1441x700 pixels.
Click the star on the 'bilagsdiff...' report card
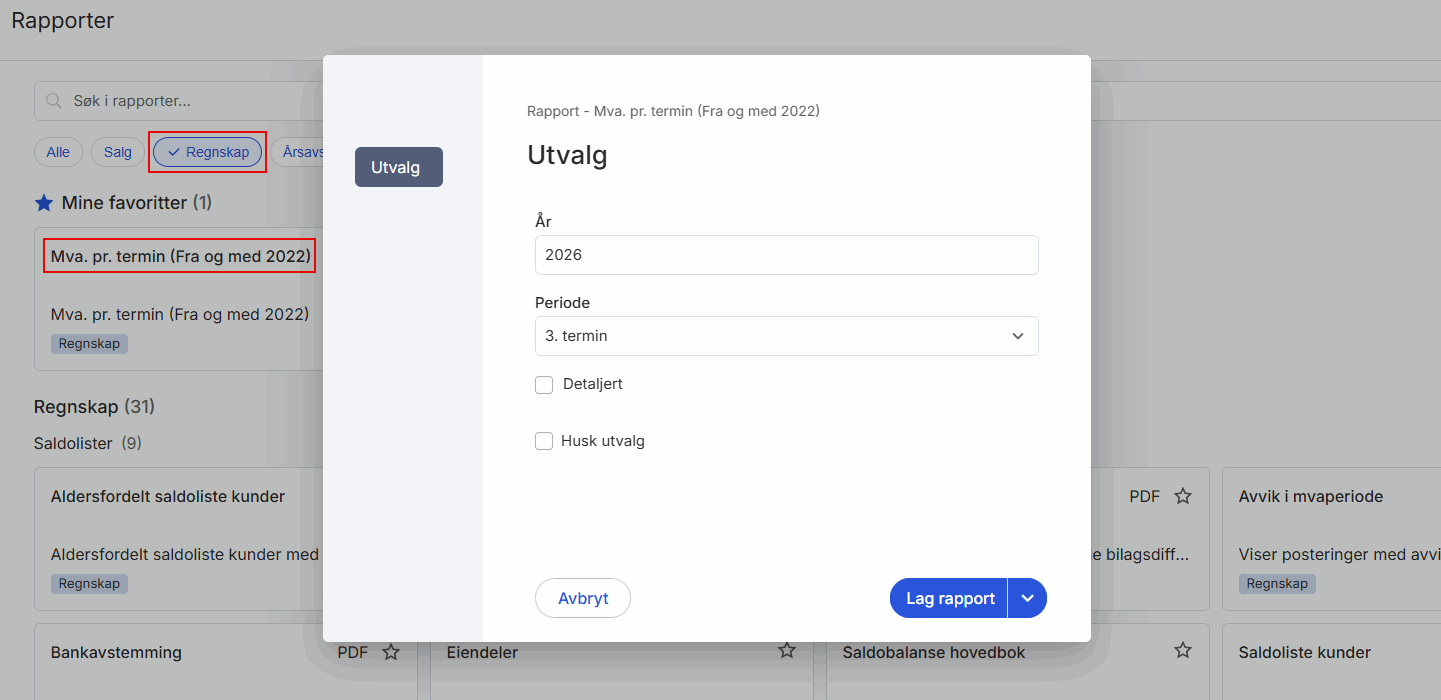click(x=1183, y=496)
